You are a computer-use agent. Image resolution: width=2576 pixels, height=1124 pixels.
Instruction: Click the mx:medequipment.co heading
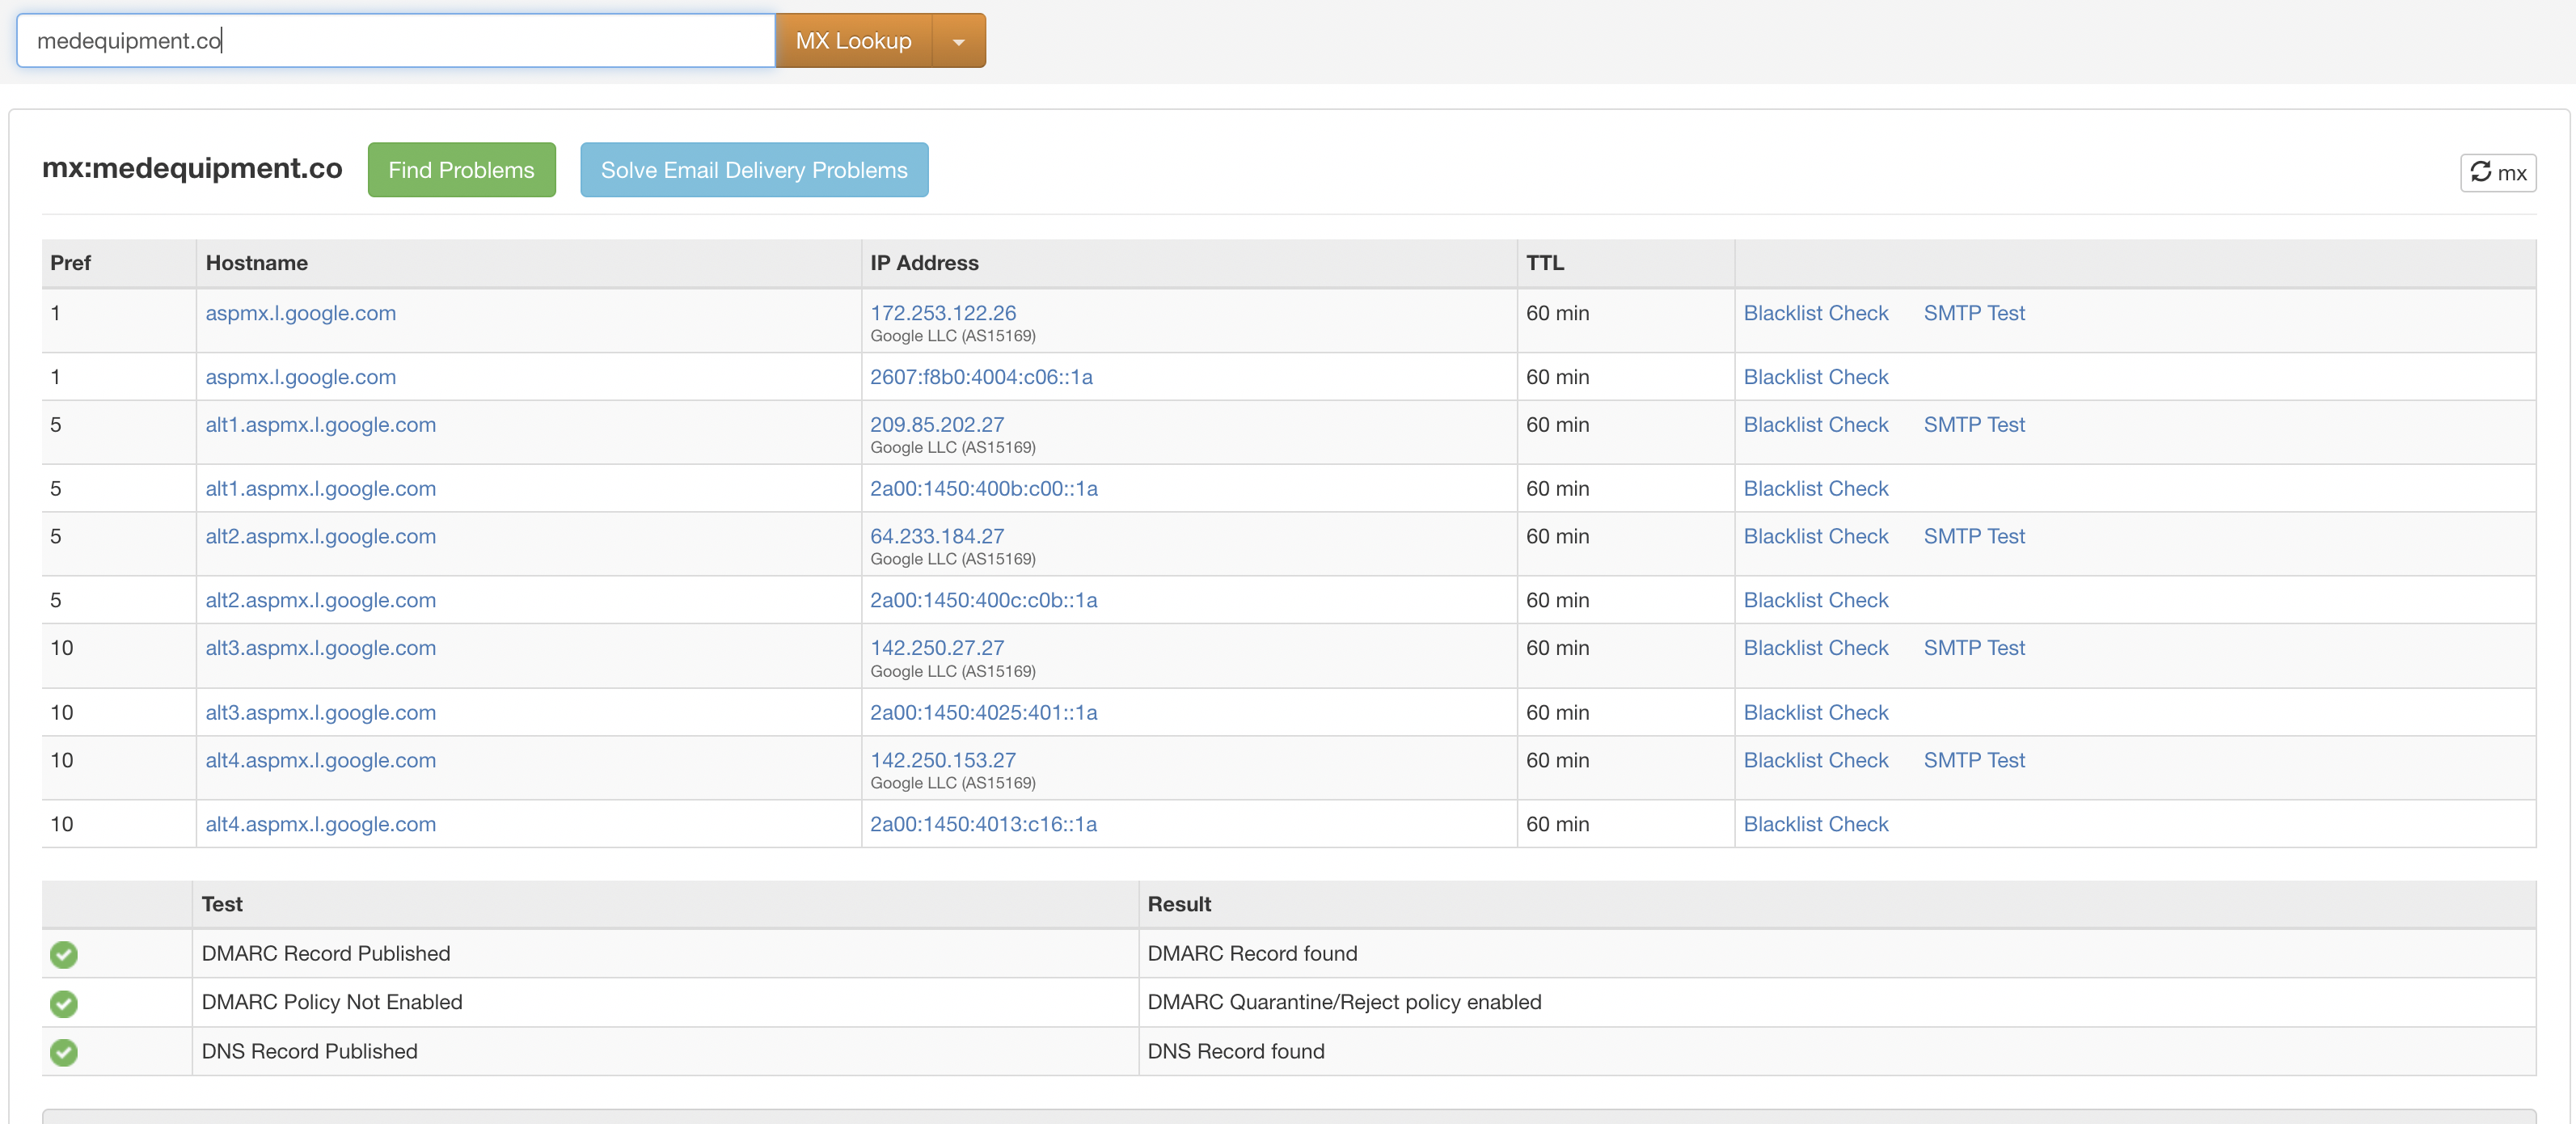[x=192, y=168]
